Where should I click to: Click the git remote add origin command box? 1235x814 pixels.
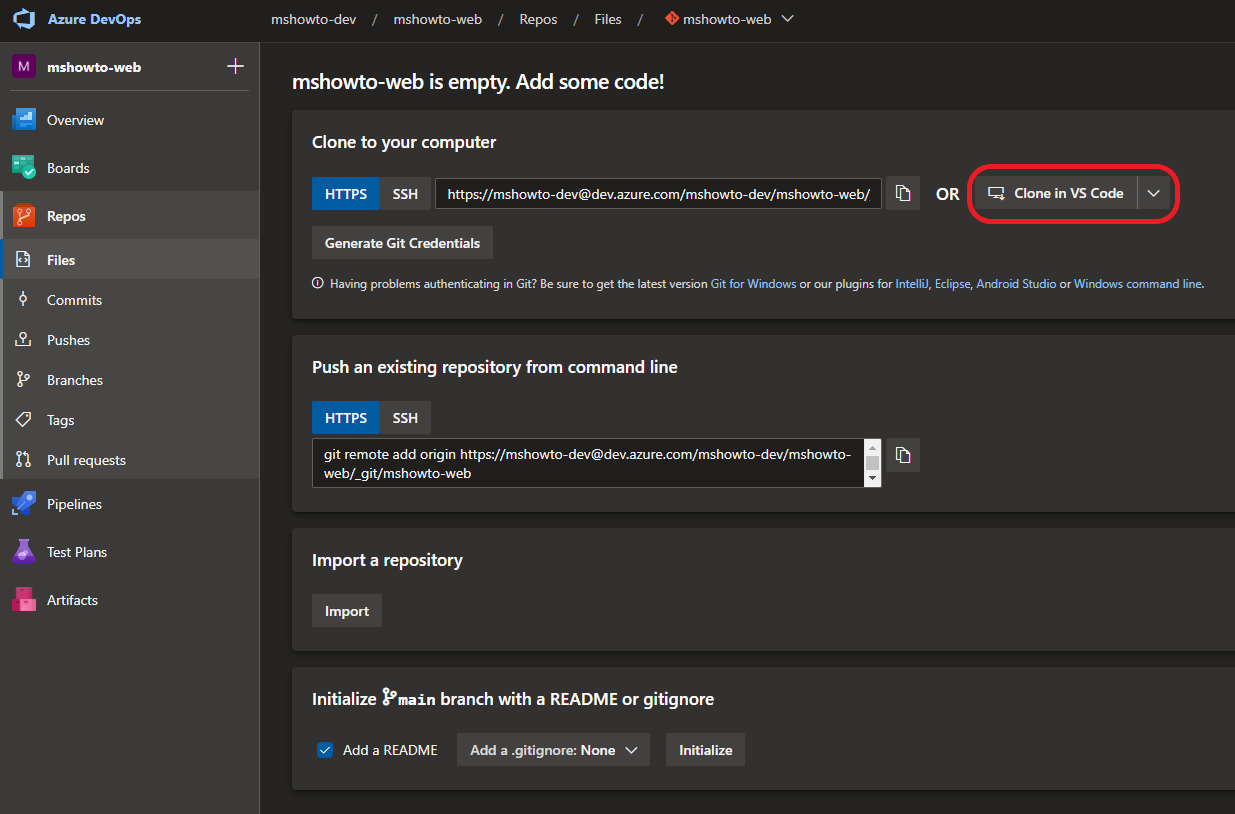589,463
